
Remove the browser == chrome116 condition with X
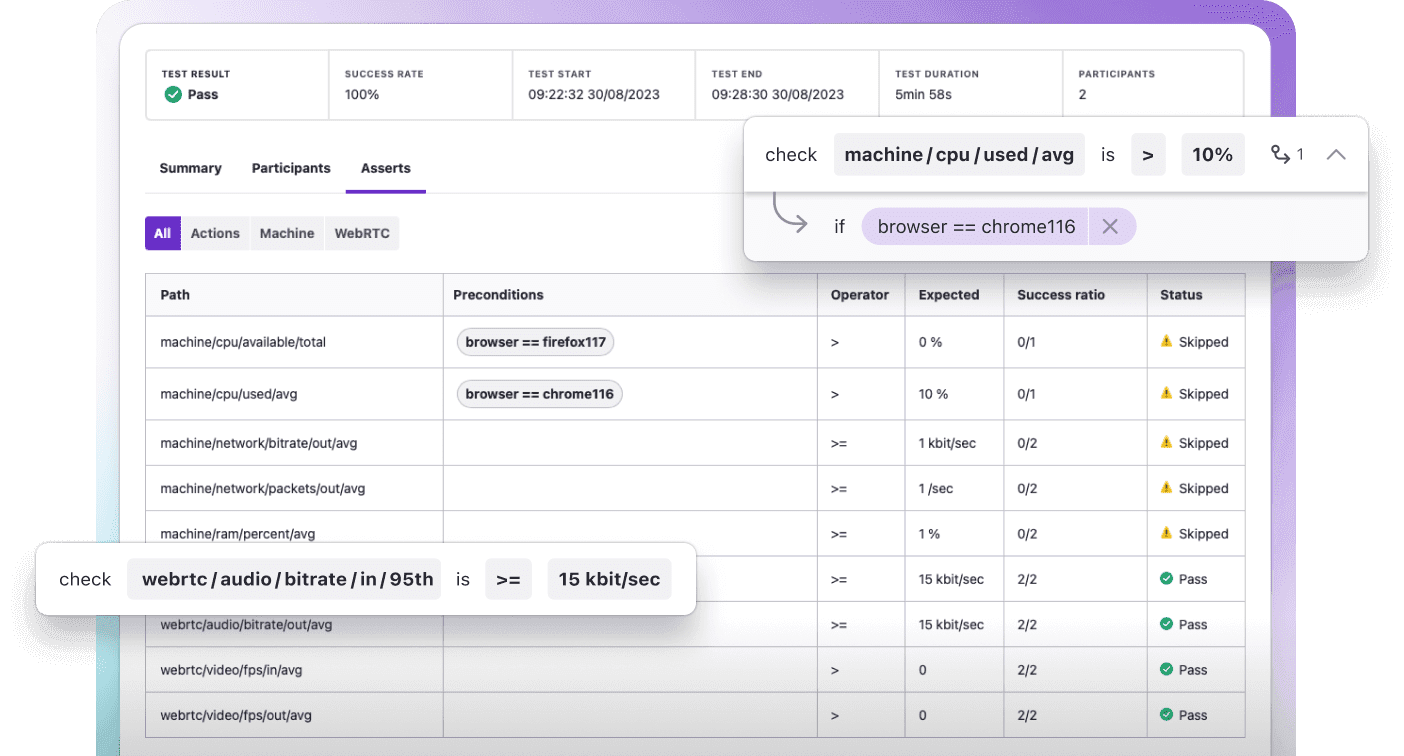click(1110, 227)
